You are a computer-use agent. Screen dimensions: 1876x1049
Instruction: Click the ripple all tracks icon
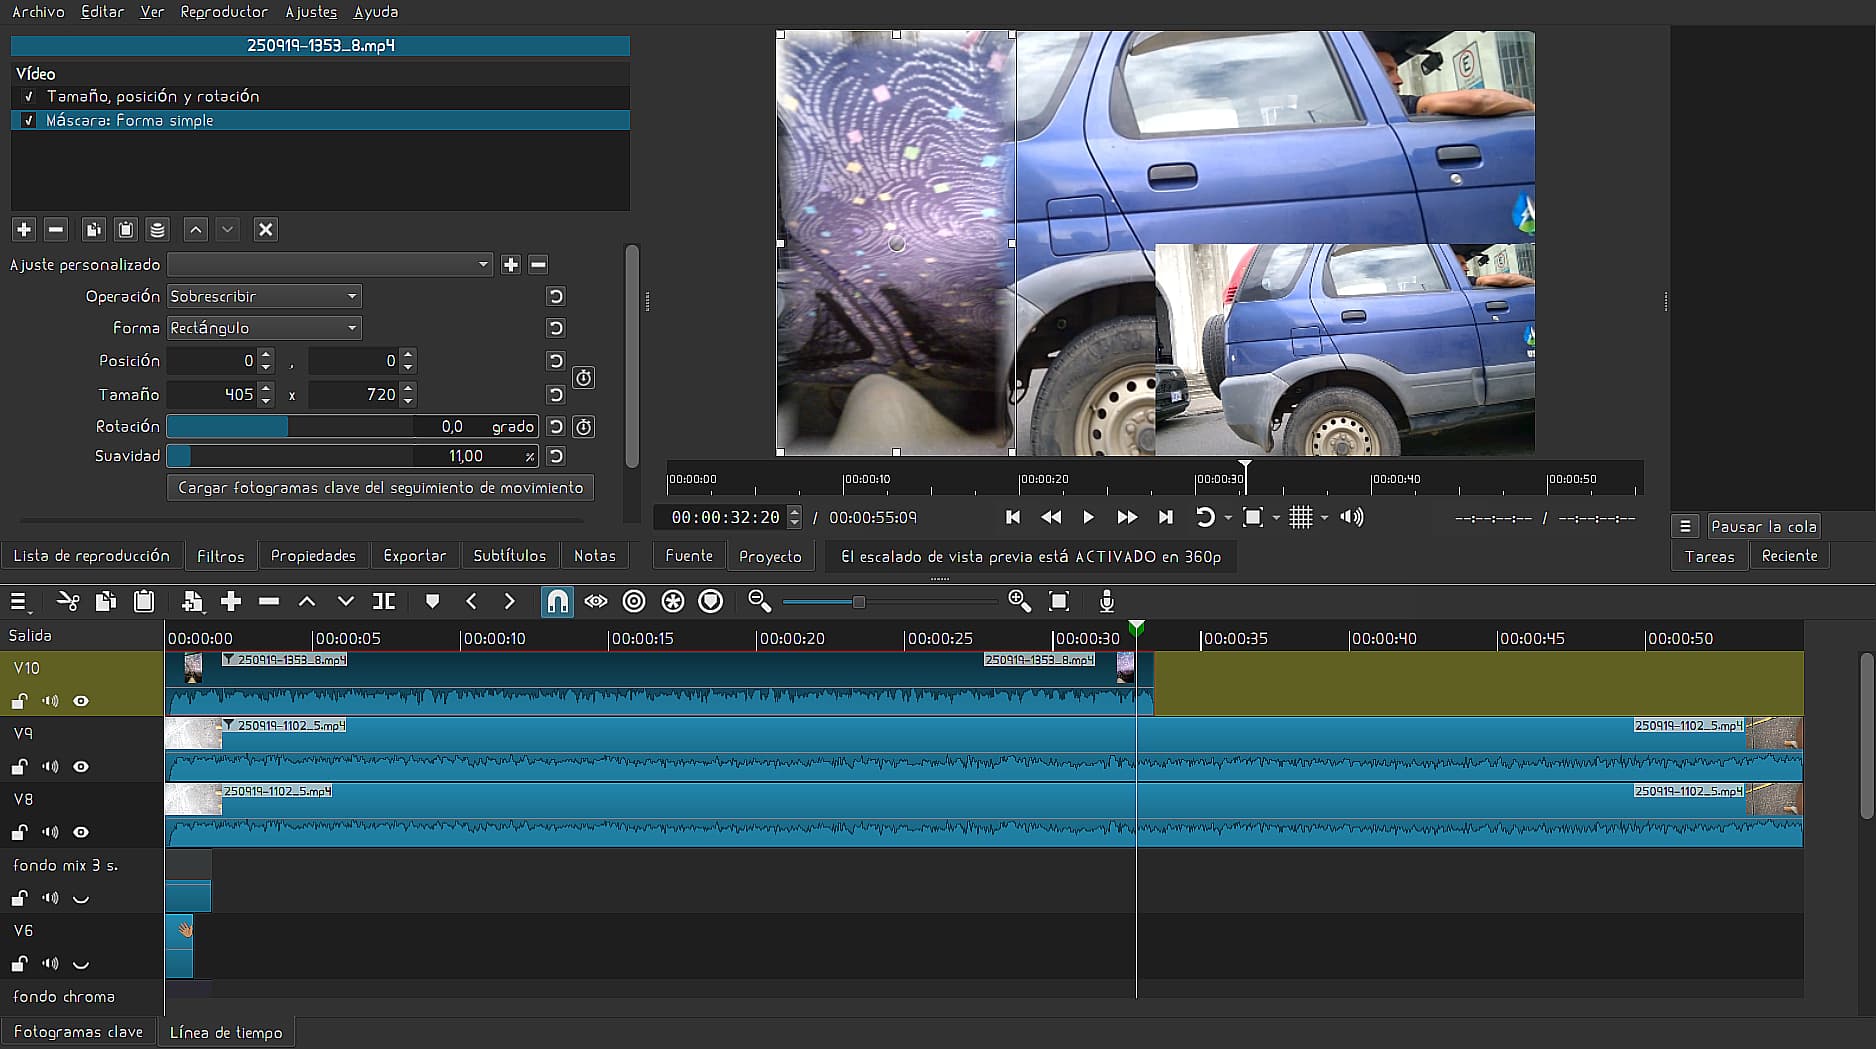(672, 601)
